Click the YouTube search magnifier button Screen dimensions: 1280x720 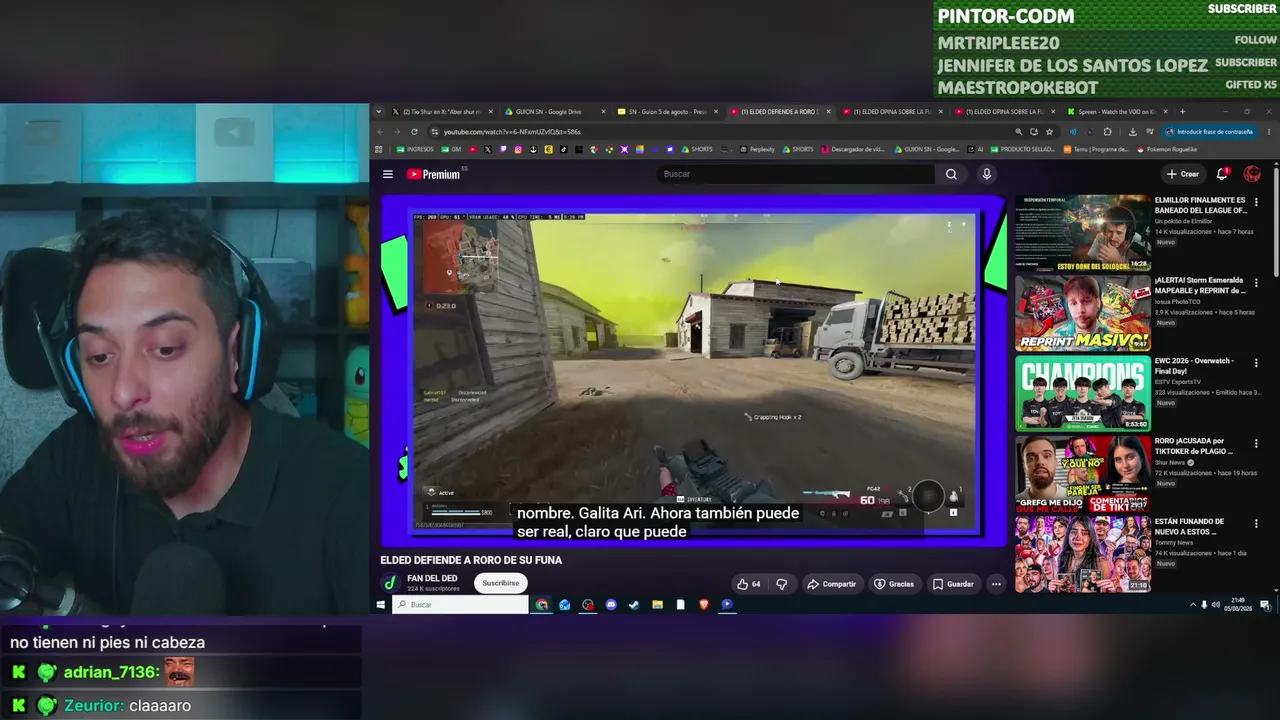(x=951, y=174)
